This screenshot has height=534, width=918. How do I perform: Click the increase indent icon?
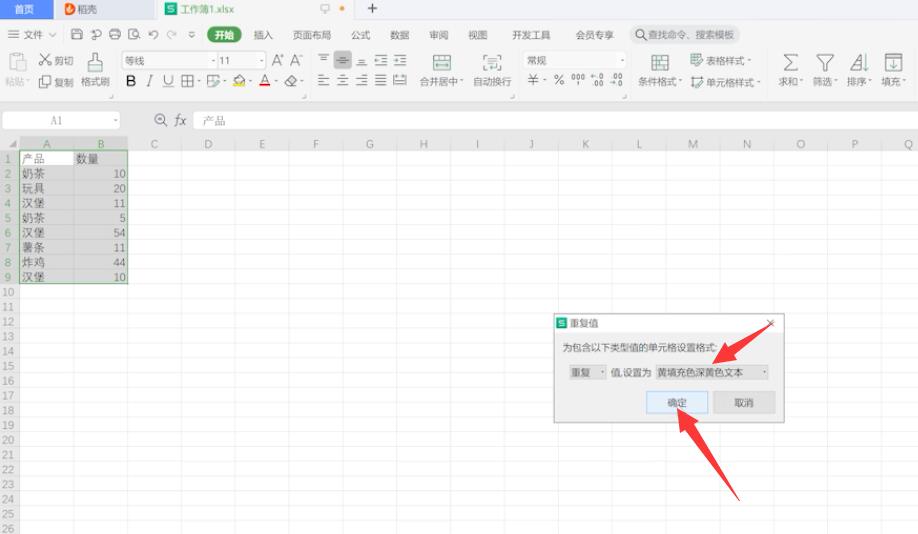pos(400,60)
